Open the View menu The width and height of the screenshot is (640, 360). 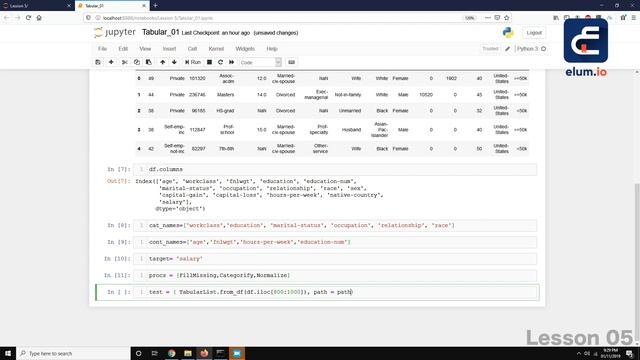[145, 49]
